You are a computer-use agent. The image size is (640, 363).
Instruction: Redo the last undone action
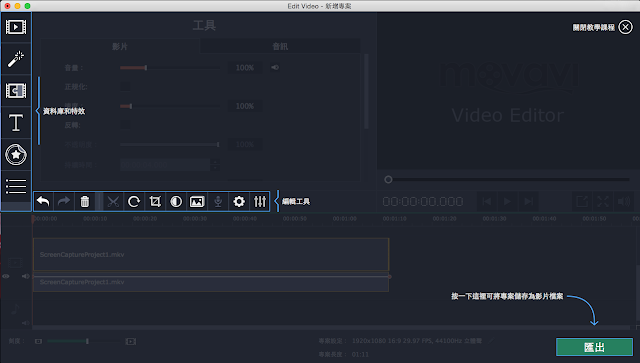point(64,201)
